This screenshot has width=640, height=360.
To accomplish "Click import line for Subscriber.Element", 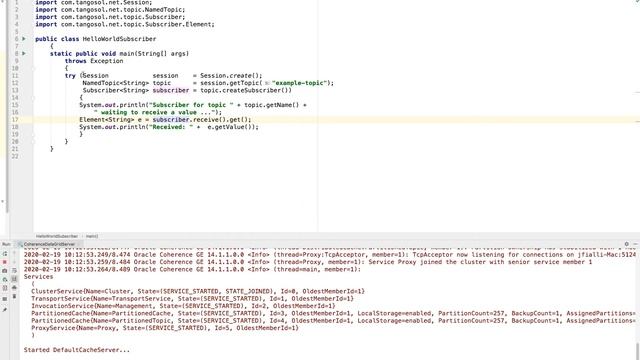I will 124,24.
